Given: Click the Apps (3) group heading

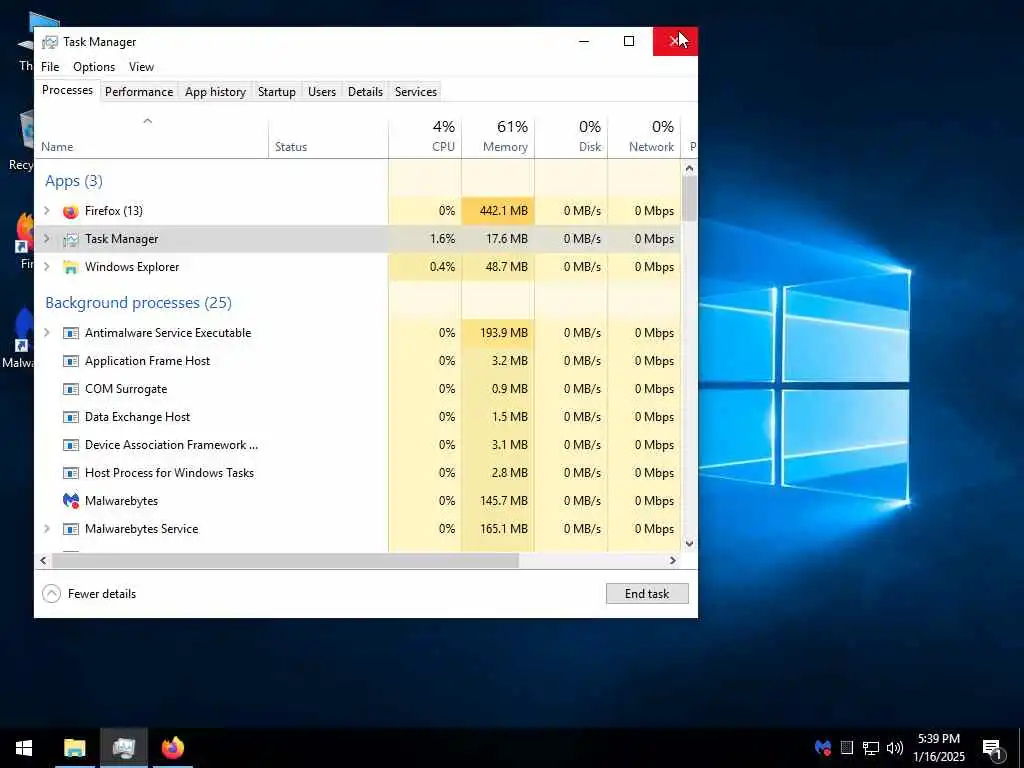Looking at the screenshot, I should tap(74, 181).
